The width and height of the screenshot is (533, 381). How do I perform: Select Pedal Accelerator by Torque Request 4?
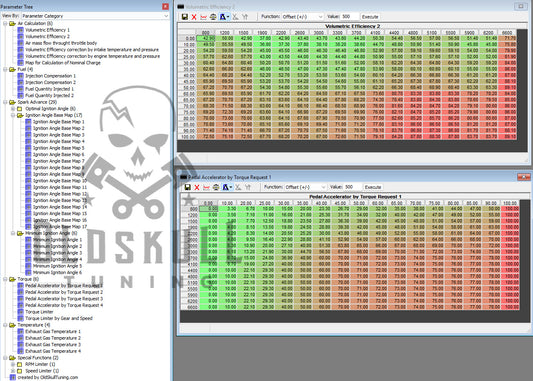pyautogui.click(x=64, y=305)
